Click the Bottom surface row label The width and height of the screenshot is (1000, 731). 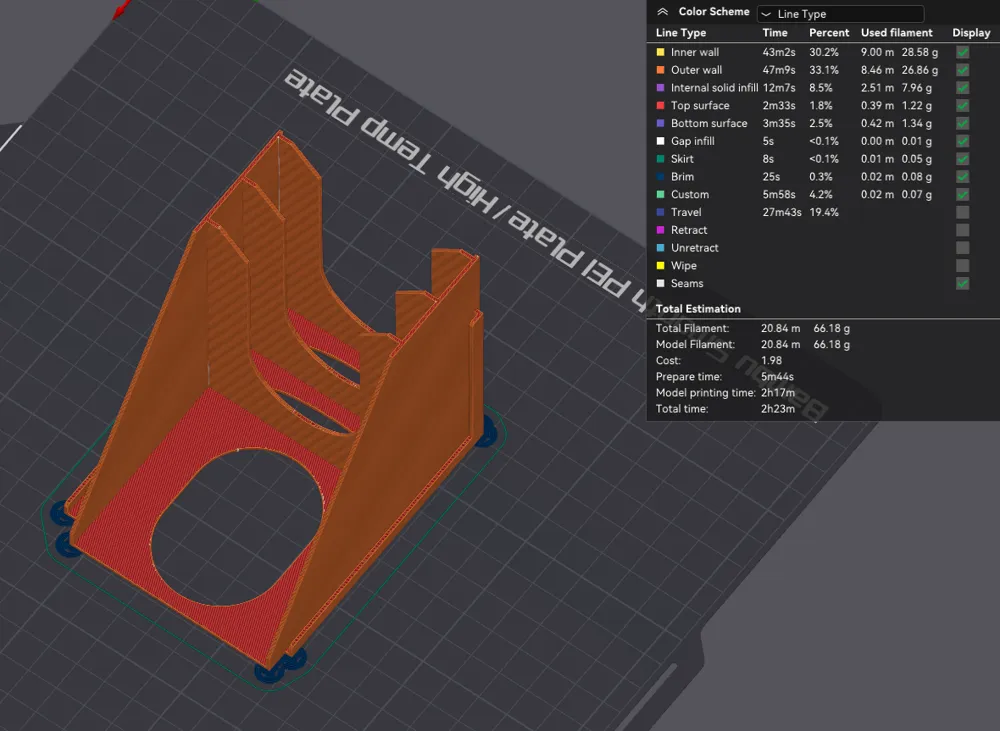tap(709, 124)
